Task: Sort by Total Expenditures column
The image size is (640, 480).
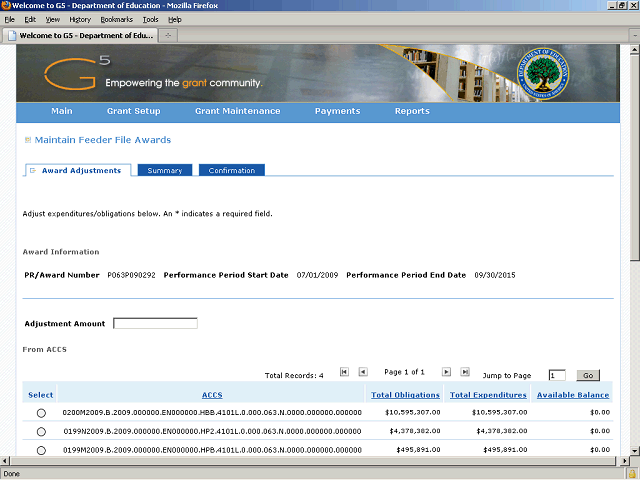Action: point(488,395)
